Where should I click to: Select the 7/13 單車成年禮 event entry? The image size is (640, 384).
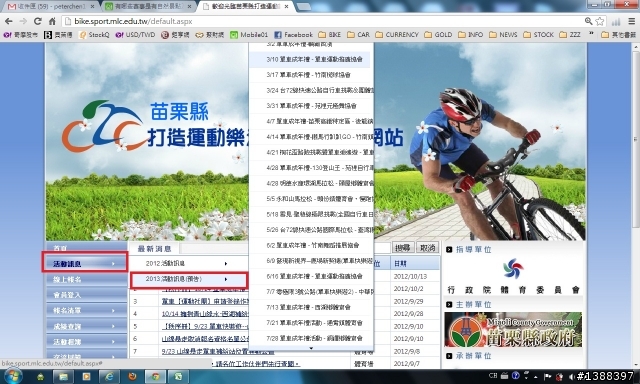click(311, 308)
